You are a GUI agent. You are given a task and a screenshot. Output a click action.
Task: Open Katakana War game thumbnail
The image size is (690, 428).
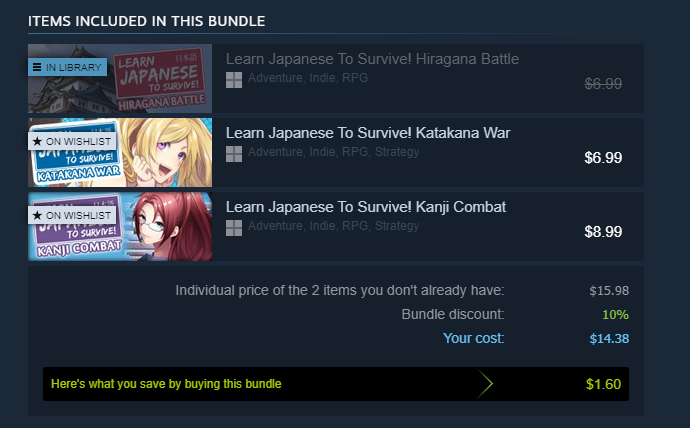120,152
